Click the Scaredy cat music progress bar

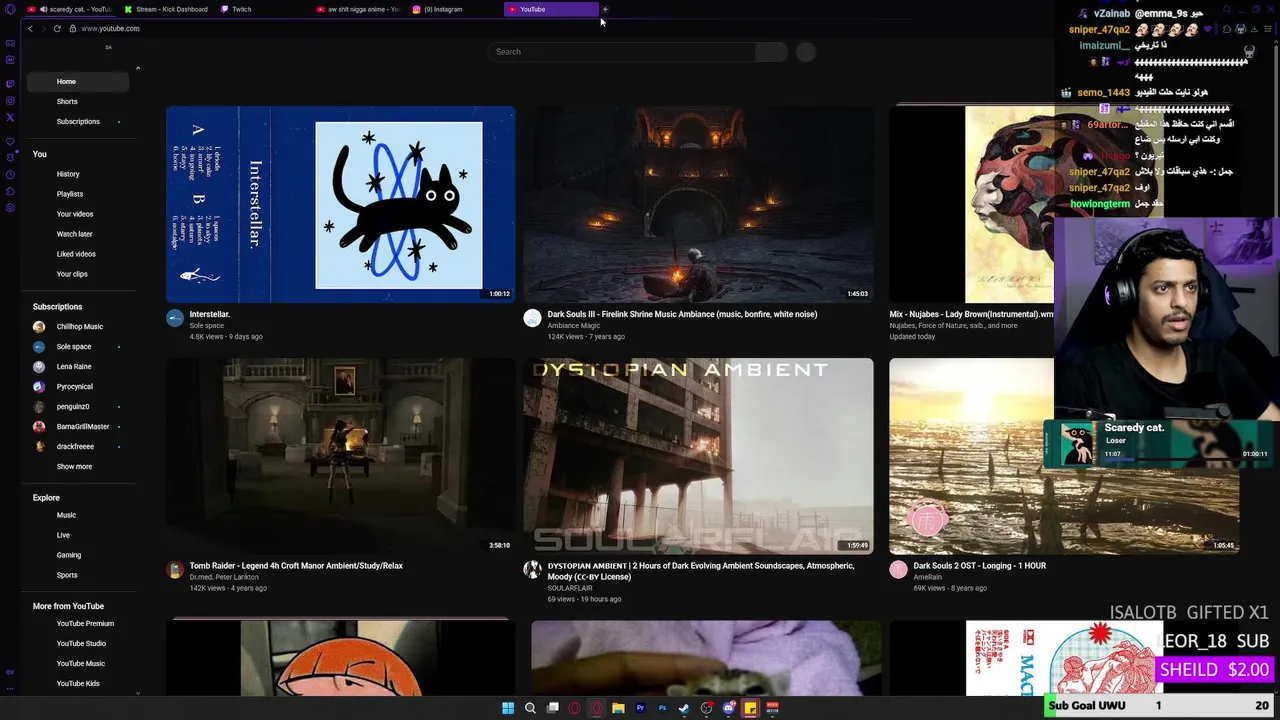(1186, 460)
